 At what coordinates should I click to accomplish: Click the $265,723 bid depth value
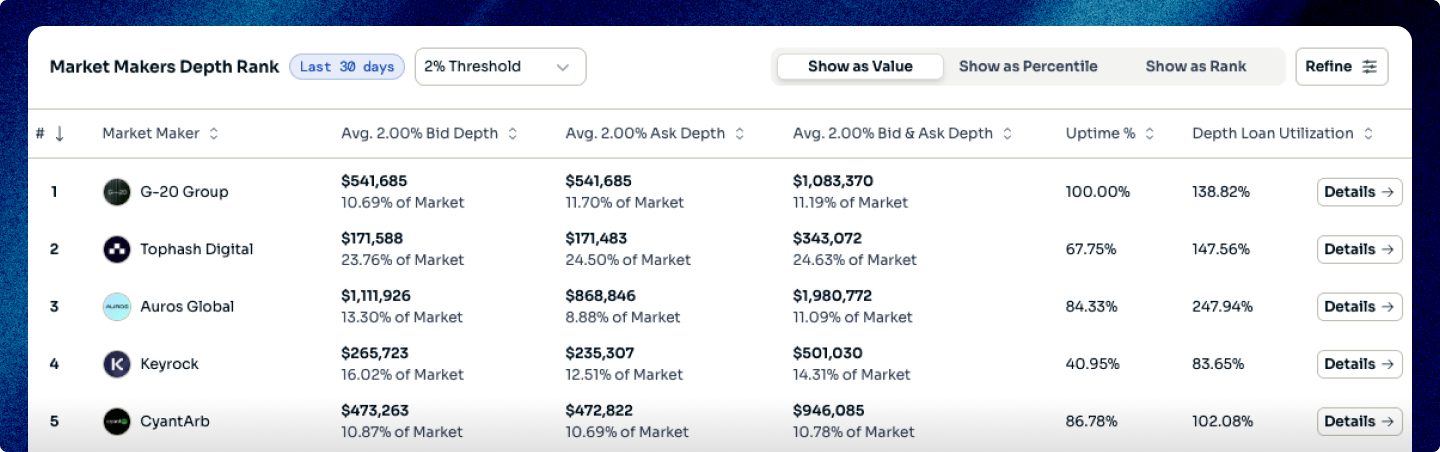pyautogui.click(x=375, y=353)
